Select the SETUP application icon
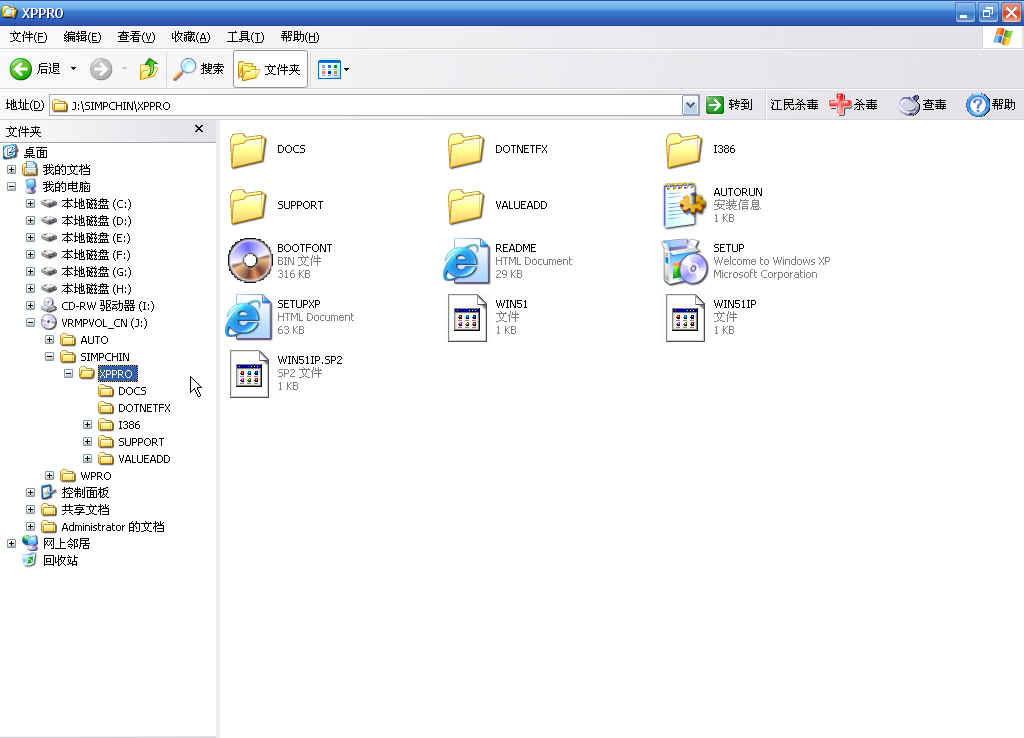The height and width of the screenshot is (738, 1024). click(x=684, y=261)
